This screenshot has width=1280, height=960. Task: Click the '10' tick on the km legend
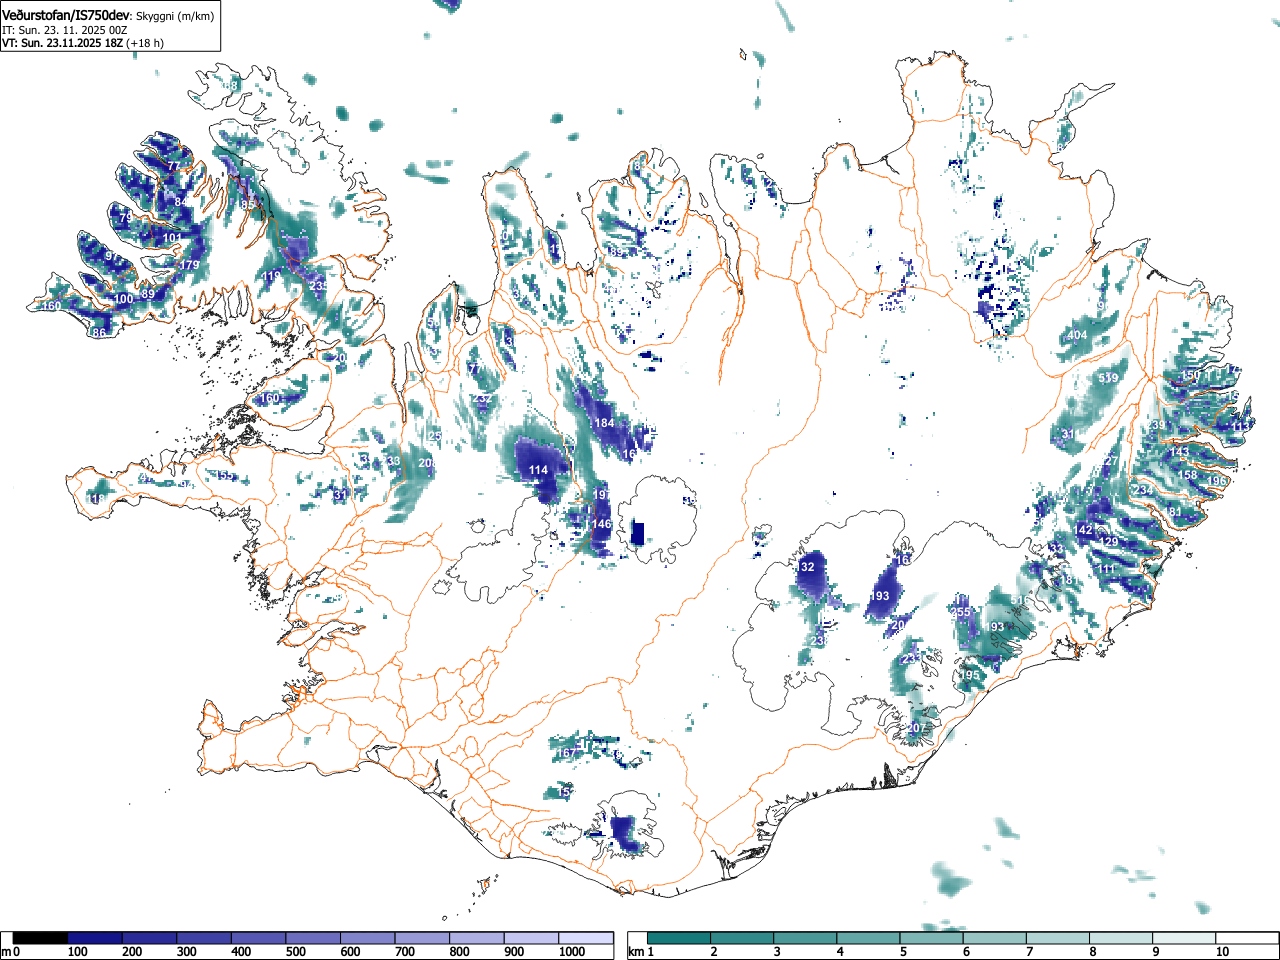pyautogui.click(x=1222, y=952)
